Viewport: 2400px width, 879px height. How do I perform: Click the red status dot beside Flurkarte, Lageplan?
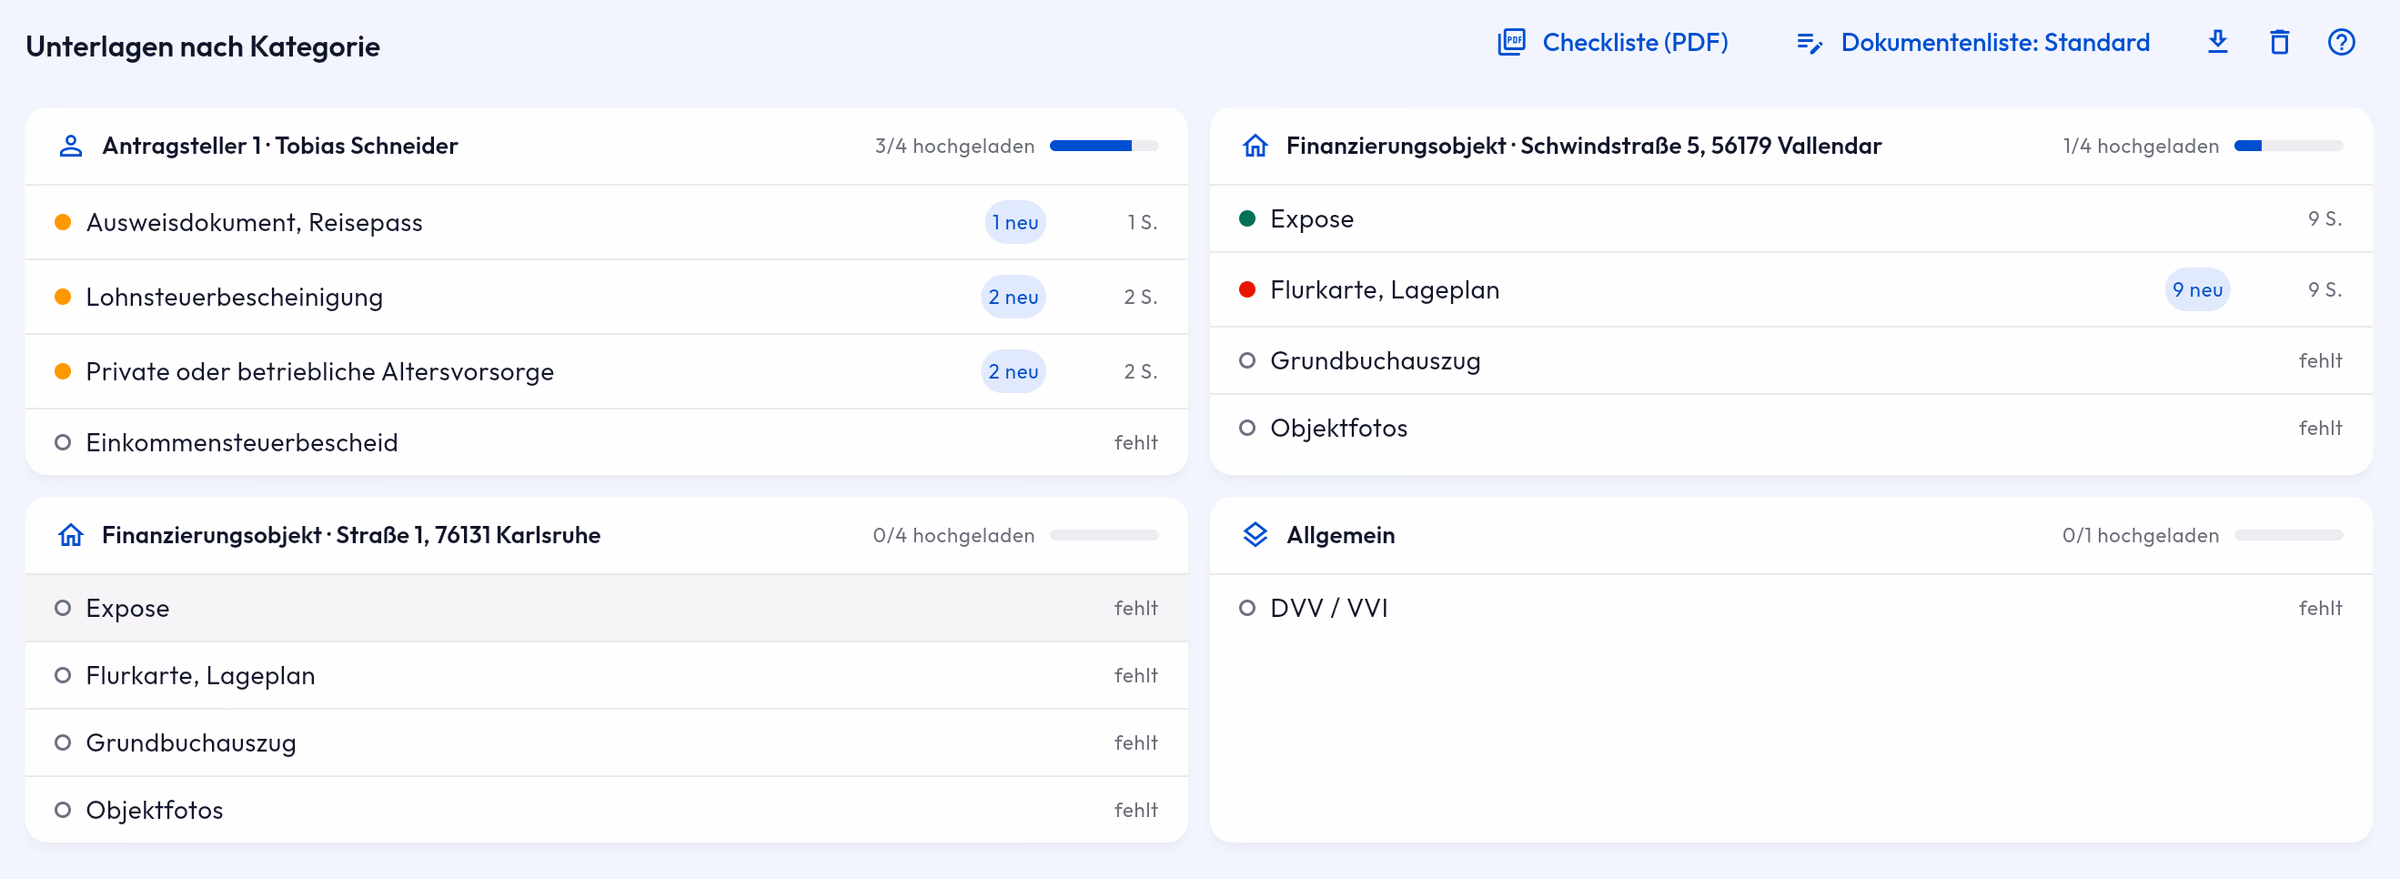(1247, 290)
